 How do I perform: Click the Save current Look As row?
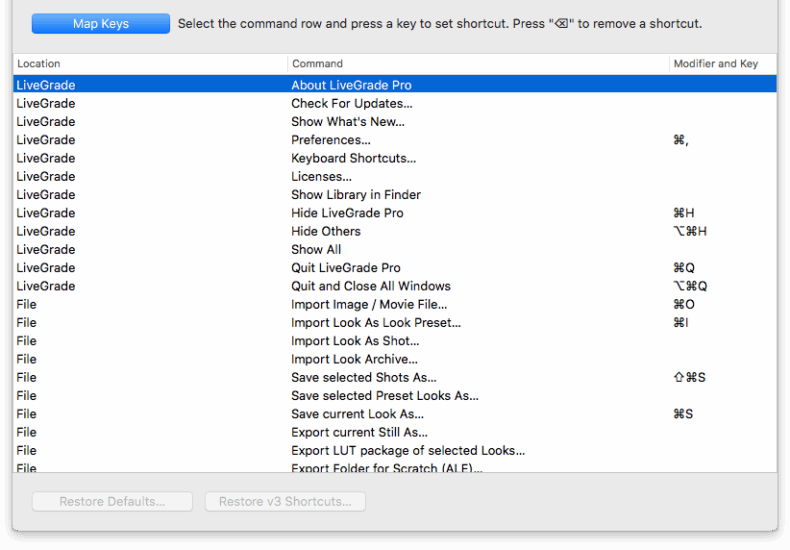(x=357, y=414)
